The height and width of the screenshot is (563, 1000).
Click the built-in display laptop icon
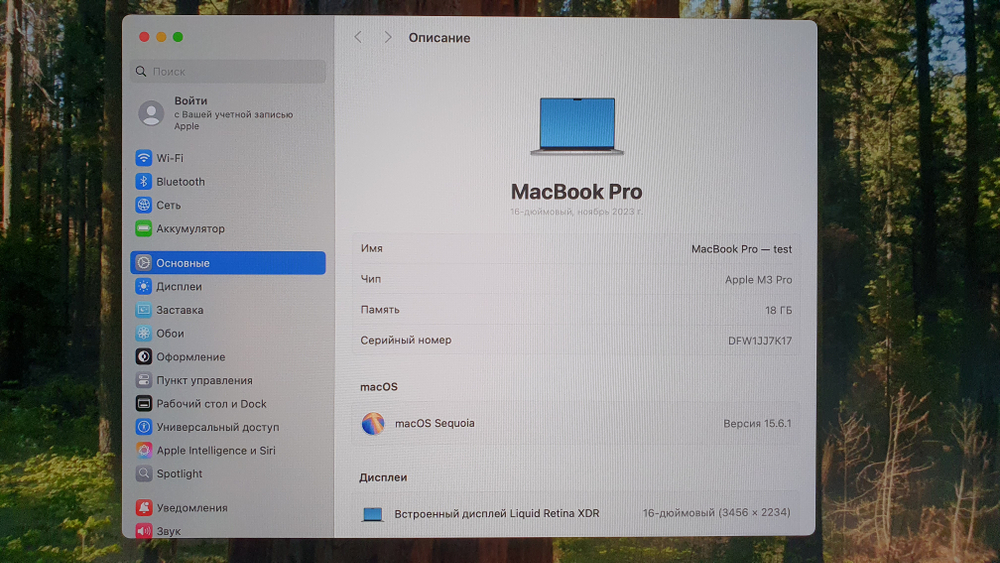(x=372, y=514)
